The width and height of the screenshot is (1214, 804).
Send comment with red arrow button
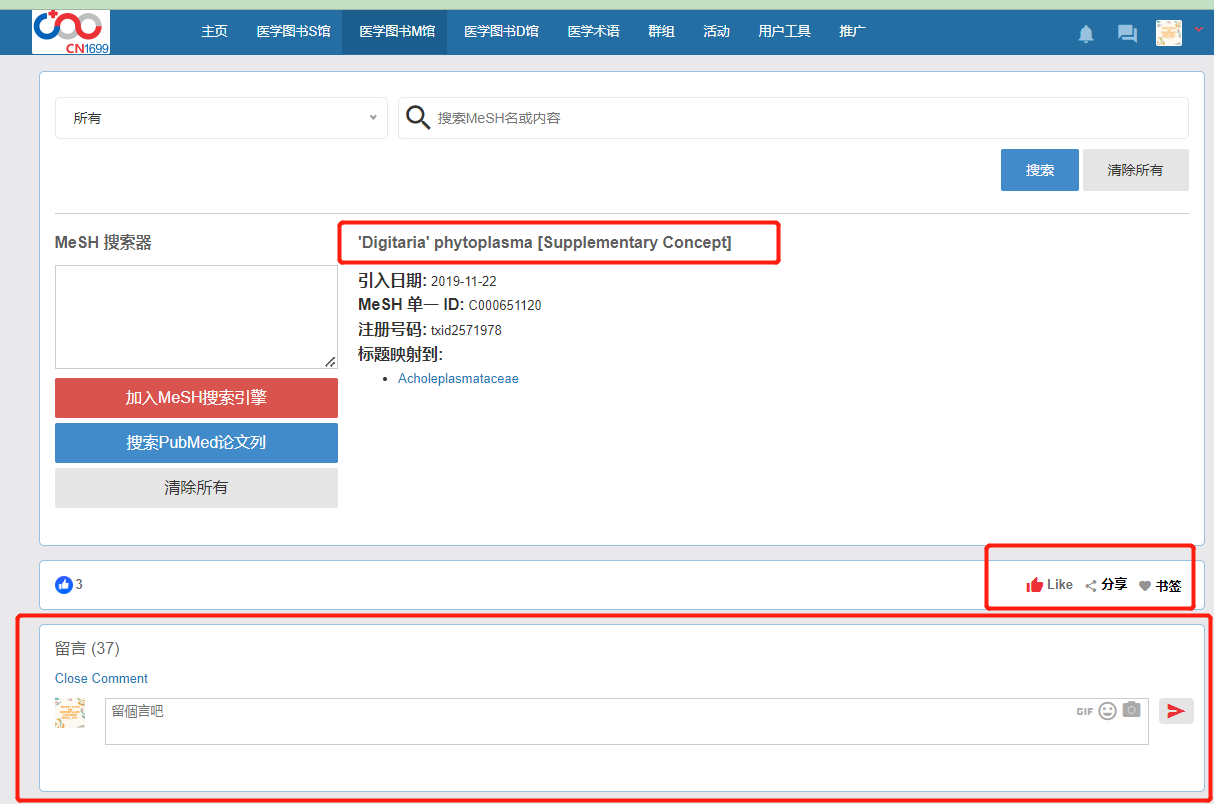pyautogui.click(x=1176, y=711)
